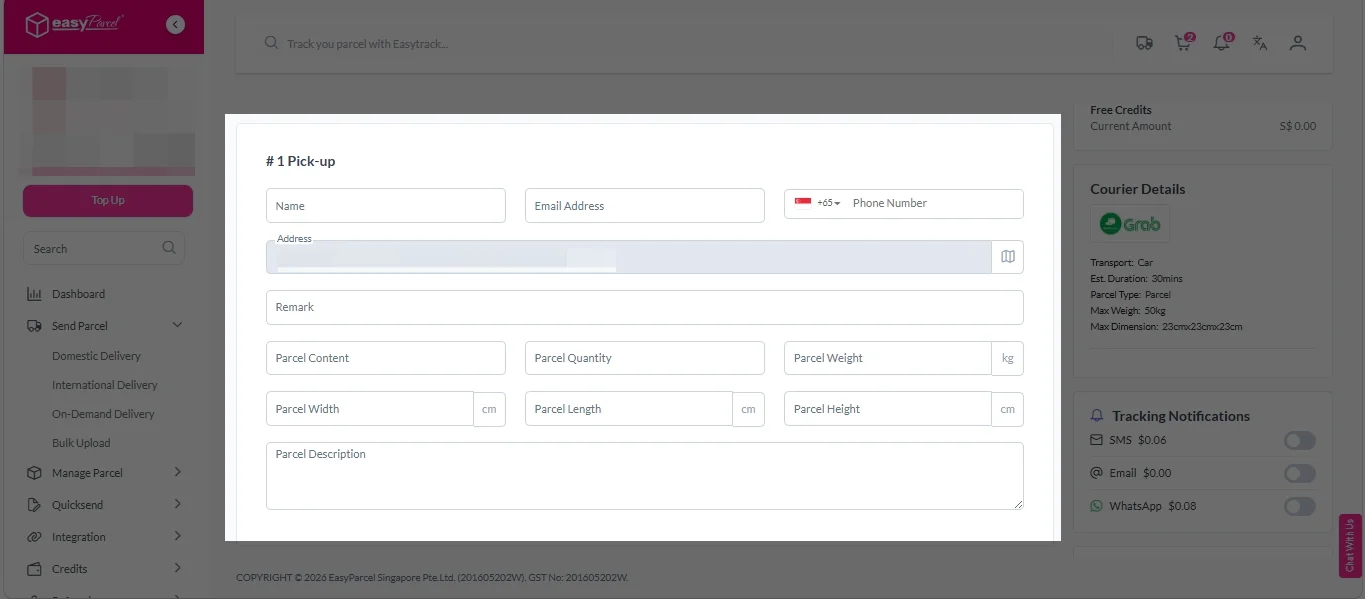Open the parcel tracking truck icon
Viewport: 1365px width, 599px height.
[x=1144, y=43]
